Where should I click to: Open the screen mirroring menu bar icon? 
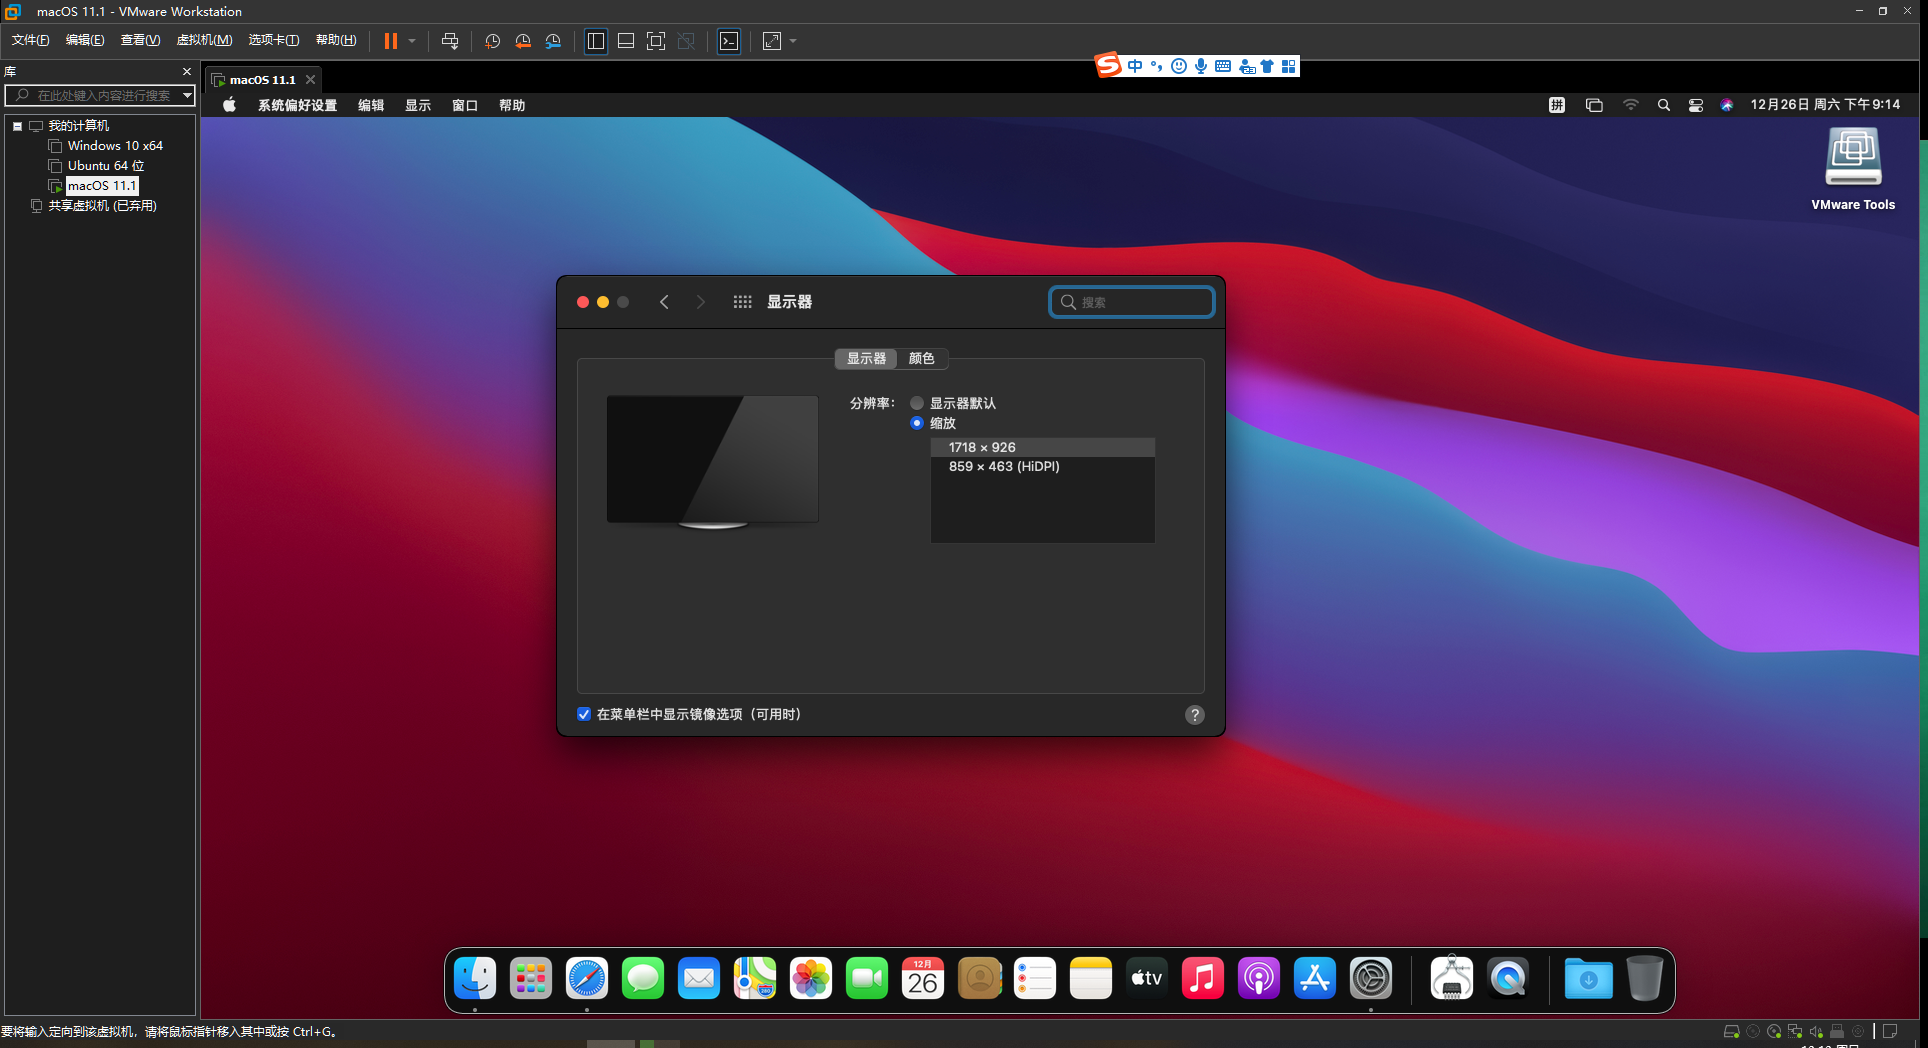pos(1594,105)
